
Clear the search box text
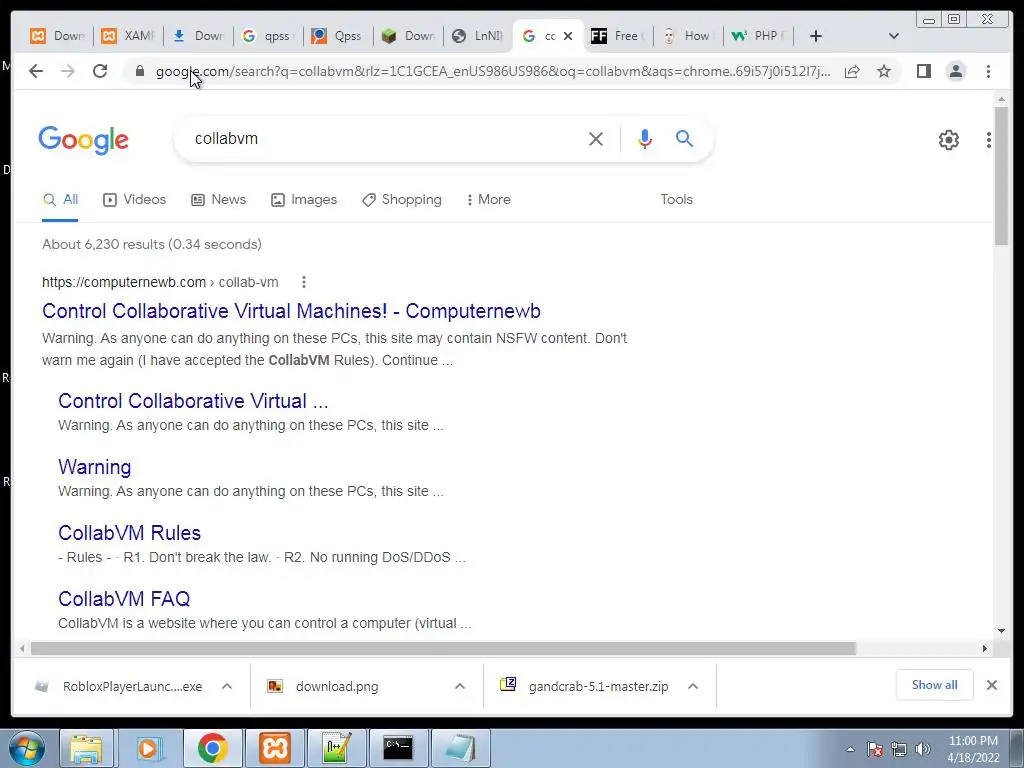tap(596, 138)
